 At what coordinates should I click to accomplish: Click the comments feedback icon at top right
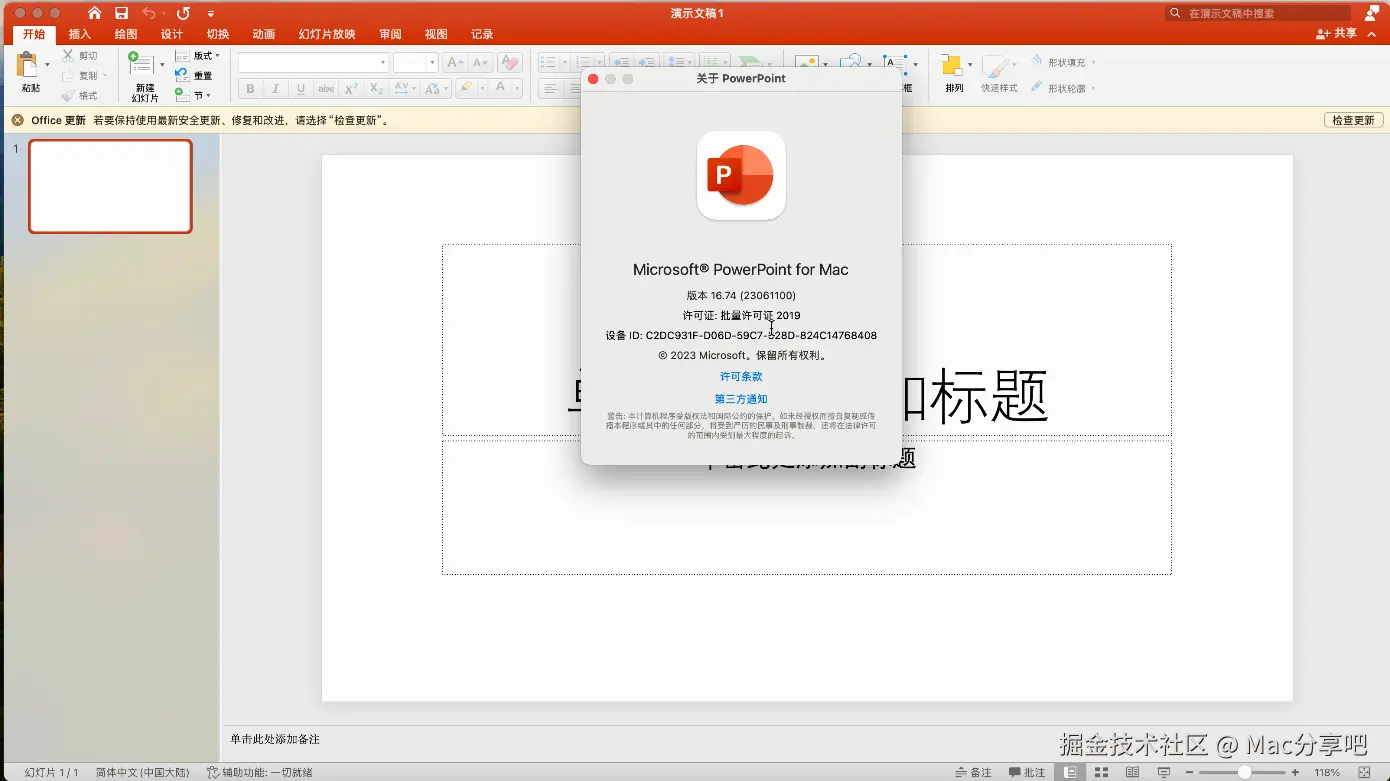point(1372,13)
